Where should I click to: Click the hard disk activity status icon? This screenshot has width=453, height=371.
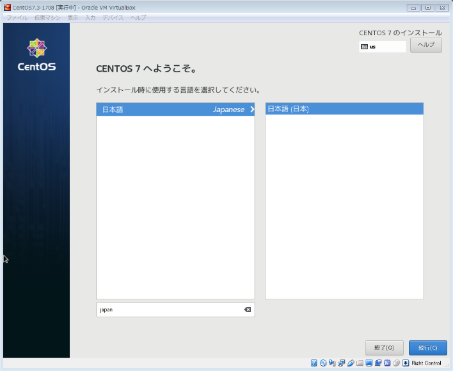click(314, 363)
